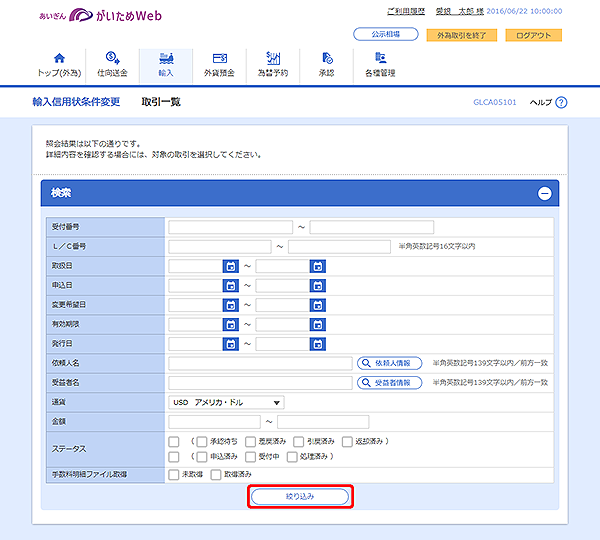600x540 pixels.
Task: Open calendar for 取扱日 start date
Action: pos(231,266)
